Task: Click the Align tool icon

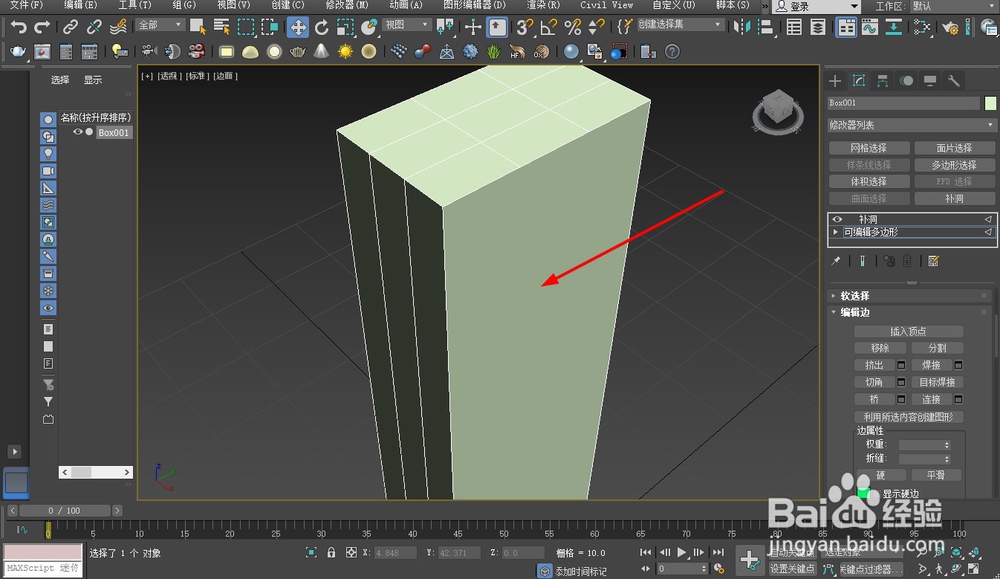Action: click(765, 27)
